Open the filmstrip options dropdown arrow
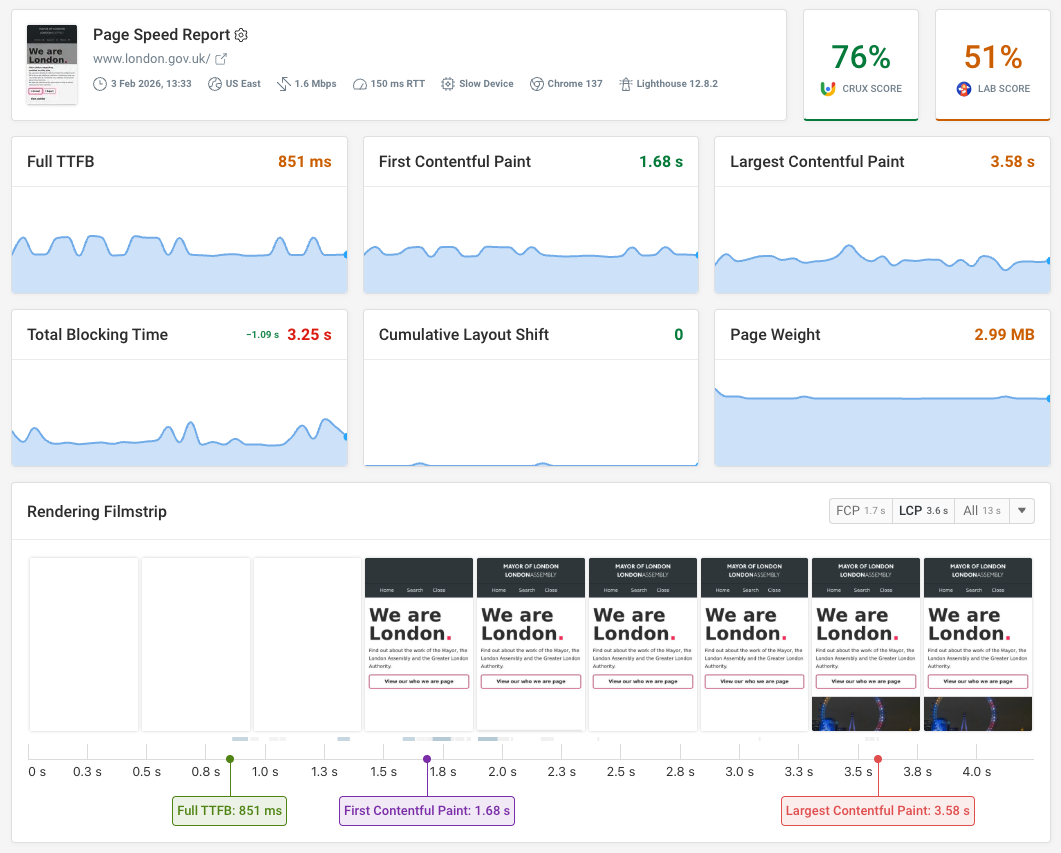Image resolution: width=1061 pixels, height=853 pixels. coord(1022,511)
